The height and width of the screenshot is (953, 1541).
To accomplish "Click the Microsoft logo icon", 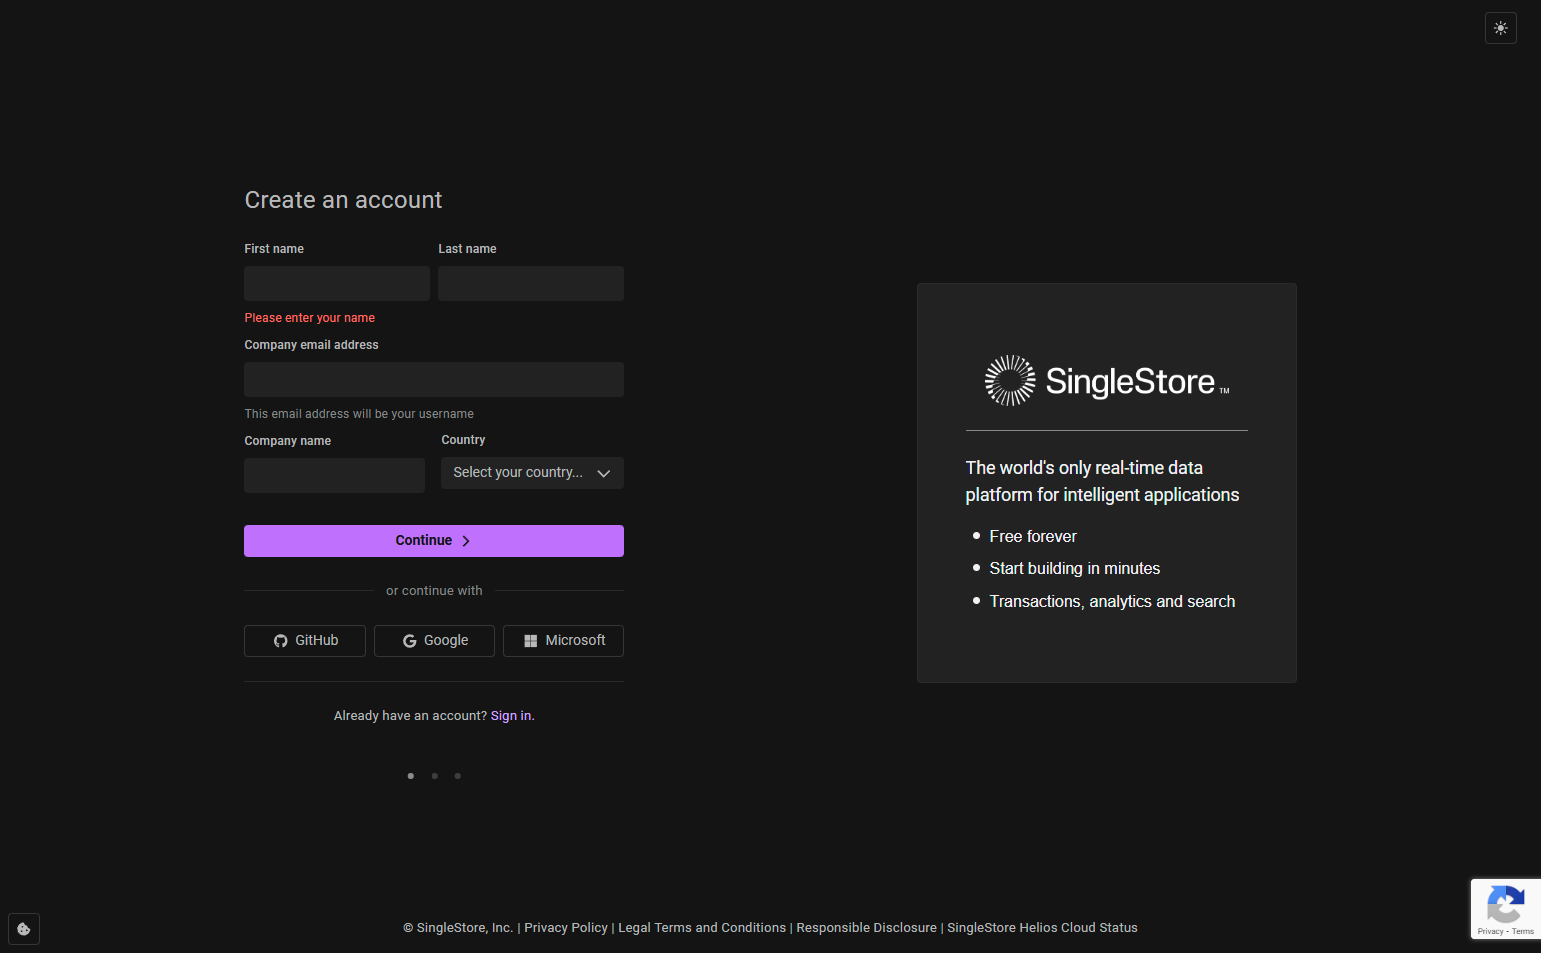I will 531,640.
